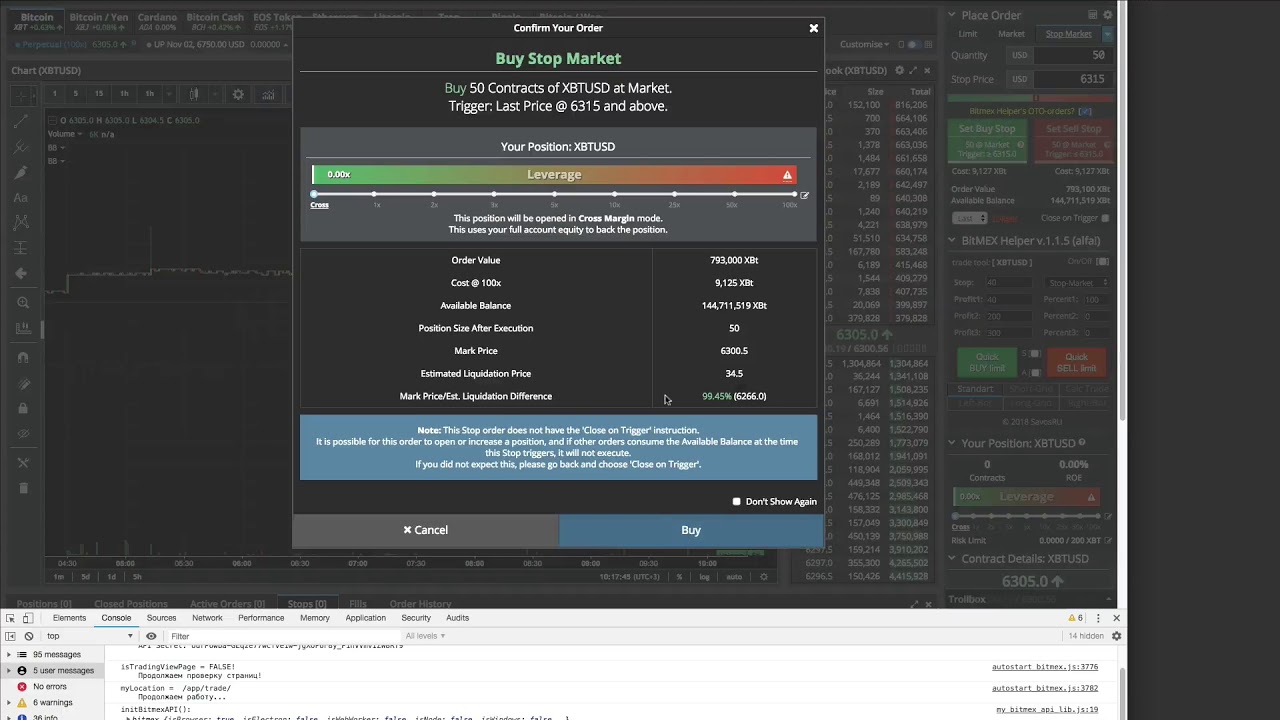
Task: Toggle console live expression eye icon
Action: 151,636
